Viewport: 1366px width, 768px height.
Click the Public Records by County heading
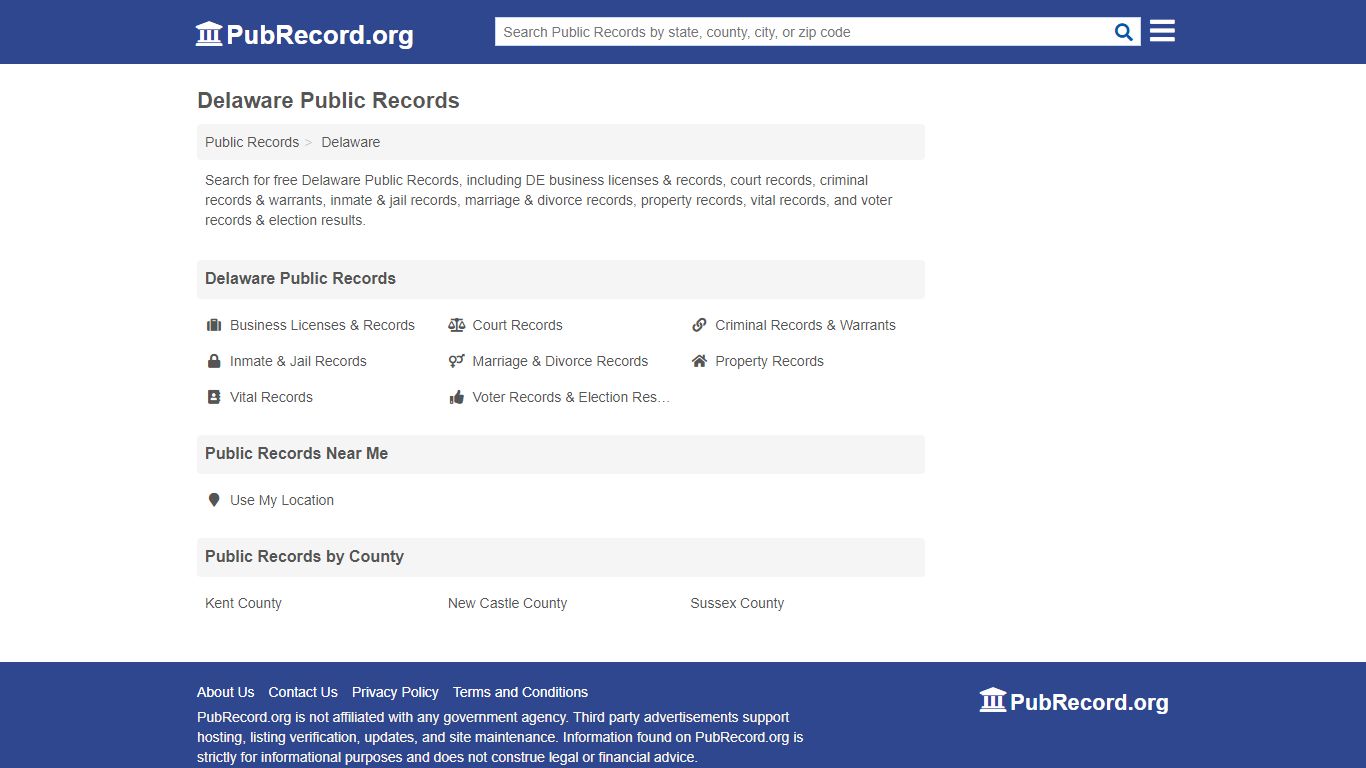tap(304, 556)
